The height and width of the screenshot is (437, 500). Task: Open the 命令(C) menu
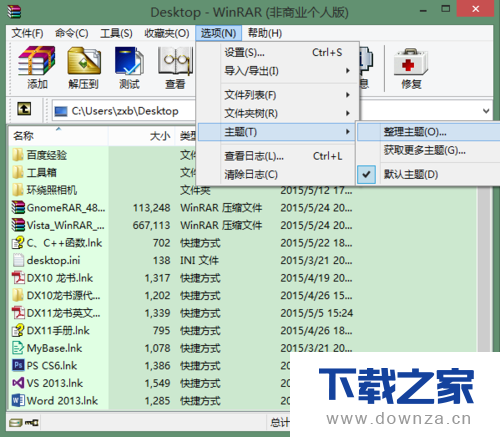tap(71, 33)
